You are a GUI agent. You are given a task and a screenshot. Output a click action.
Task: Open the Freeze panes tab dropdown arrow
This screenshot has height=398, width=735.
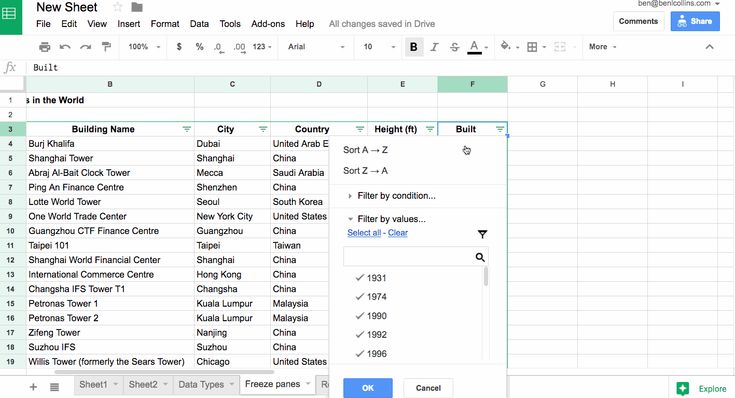click(x=308, y=384)
